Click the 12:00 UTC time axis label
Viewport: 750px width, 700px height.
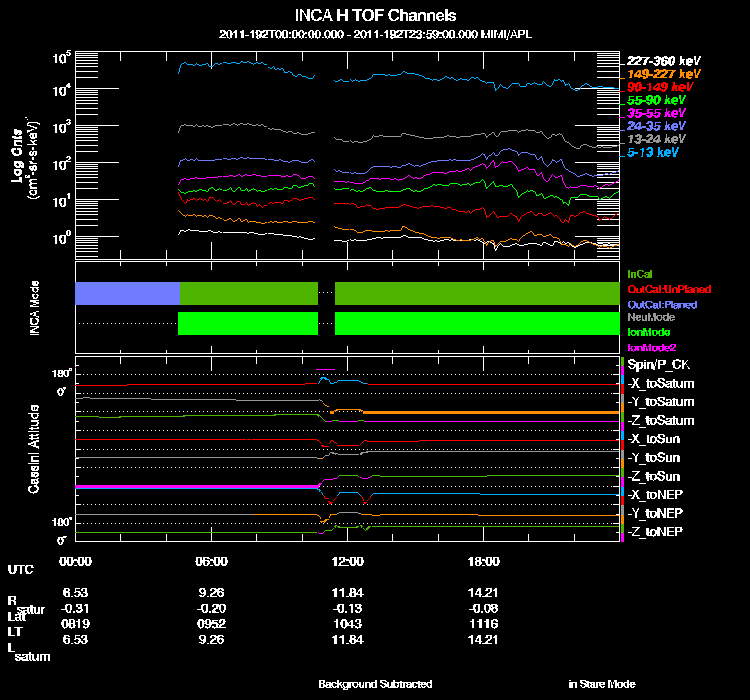click(348, 561)
